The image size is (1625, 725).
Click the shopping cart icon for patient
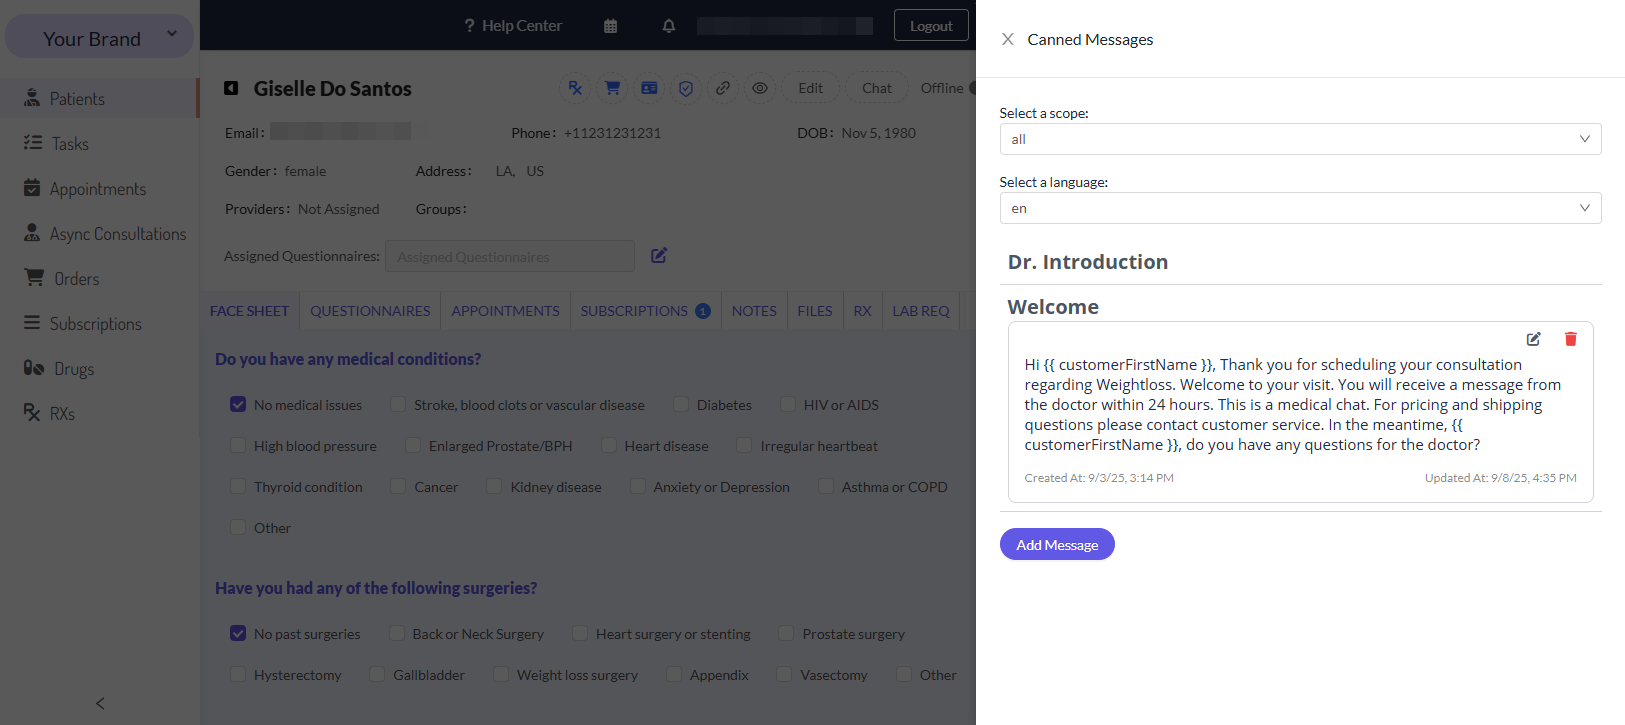pyautogui.click(x=612, y=88)
